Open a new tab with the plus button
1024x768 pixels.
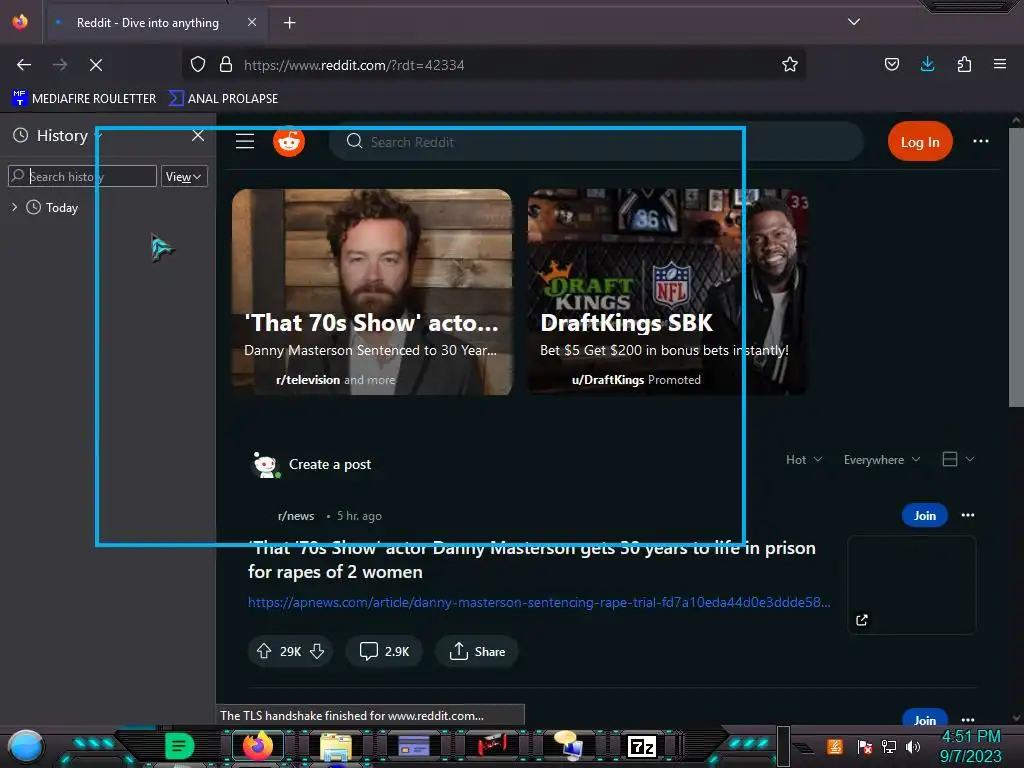289,23
